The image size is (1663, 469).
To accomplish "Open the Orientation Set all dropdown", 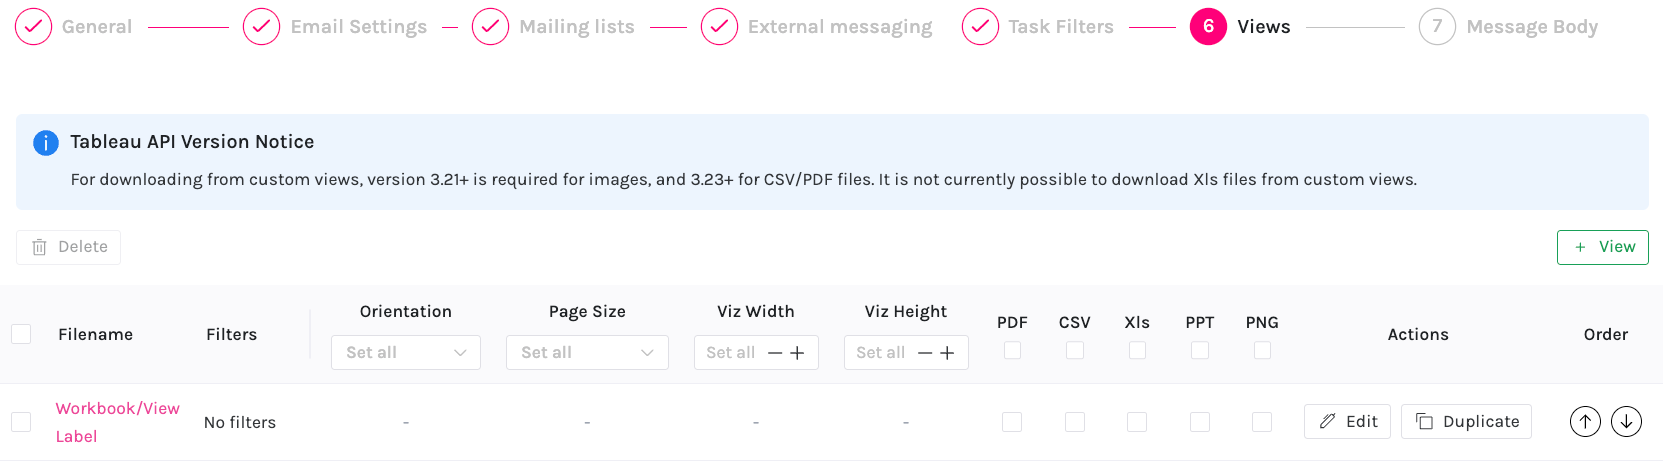I will pyautogui.click(x=405, y=353).
